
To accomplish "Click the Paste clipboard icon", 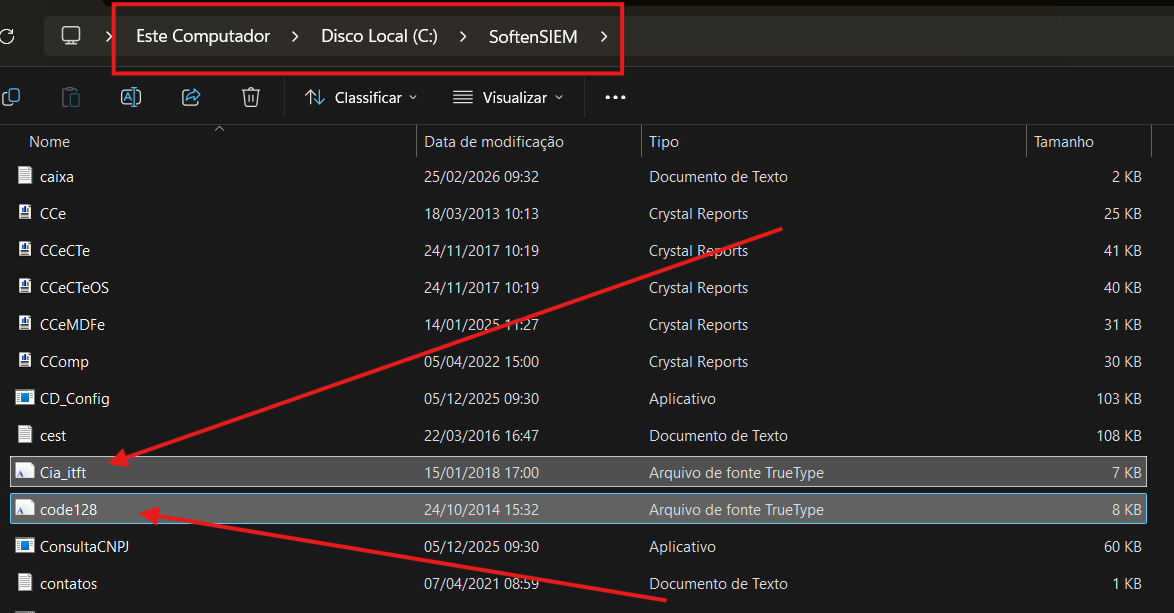I will click(x=71, y=97).
